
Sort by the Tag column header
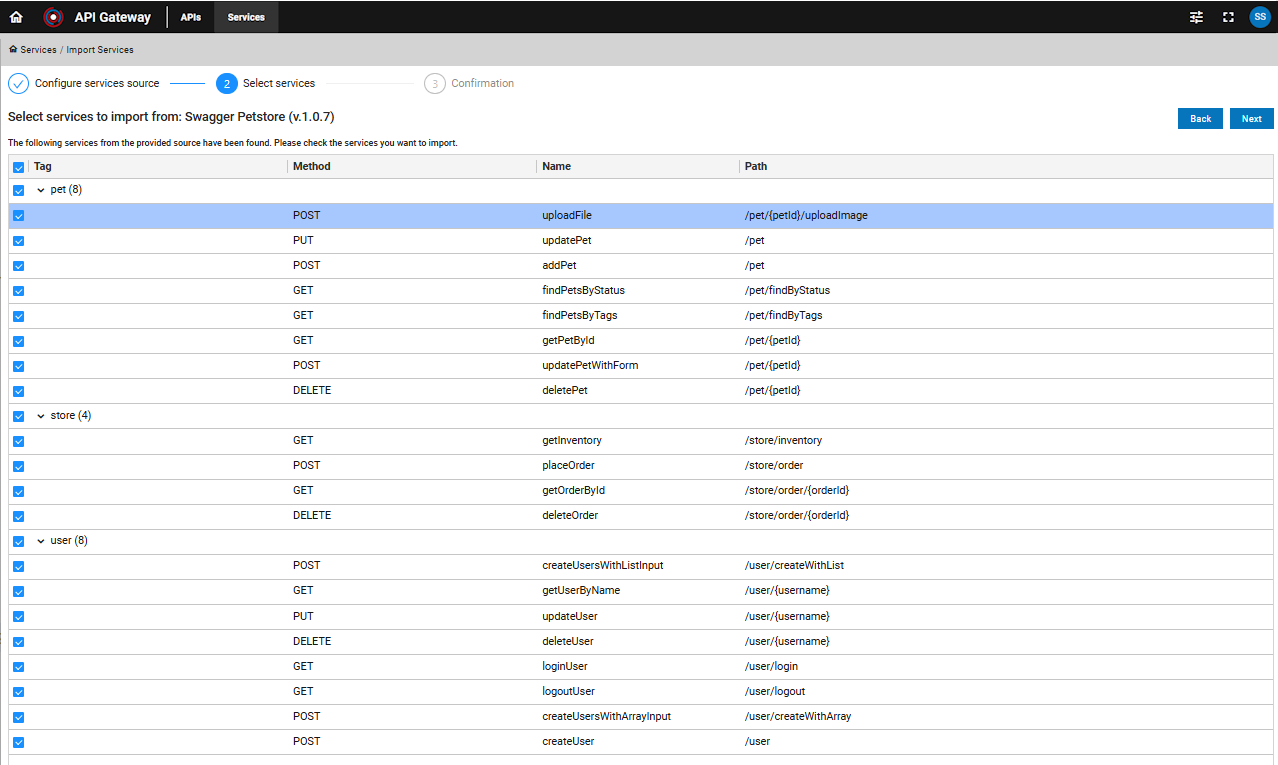tap(42, 166)
